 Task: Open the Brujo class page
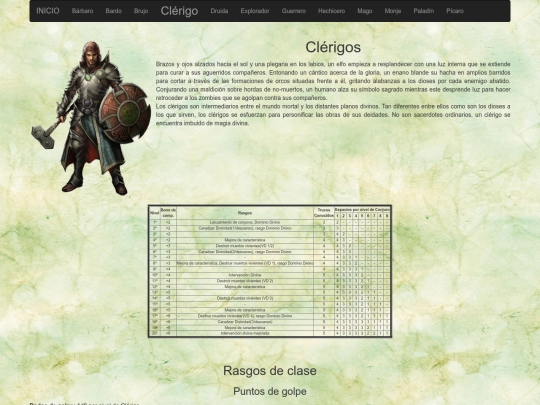(x=141, y=11)
